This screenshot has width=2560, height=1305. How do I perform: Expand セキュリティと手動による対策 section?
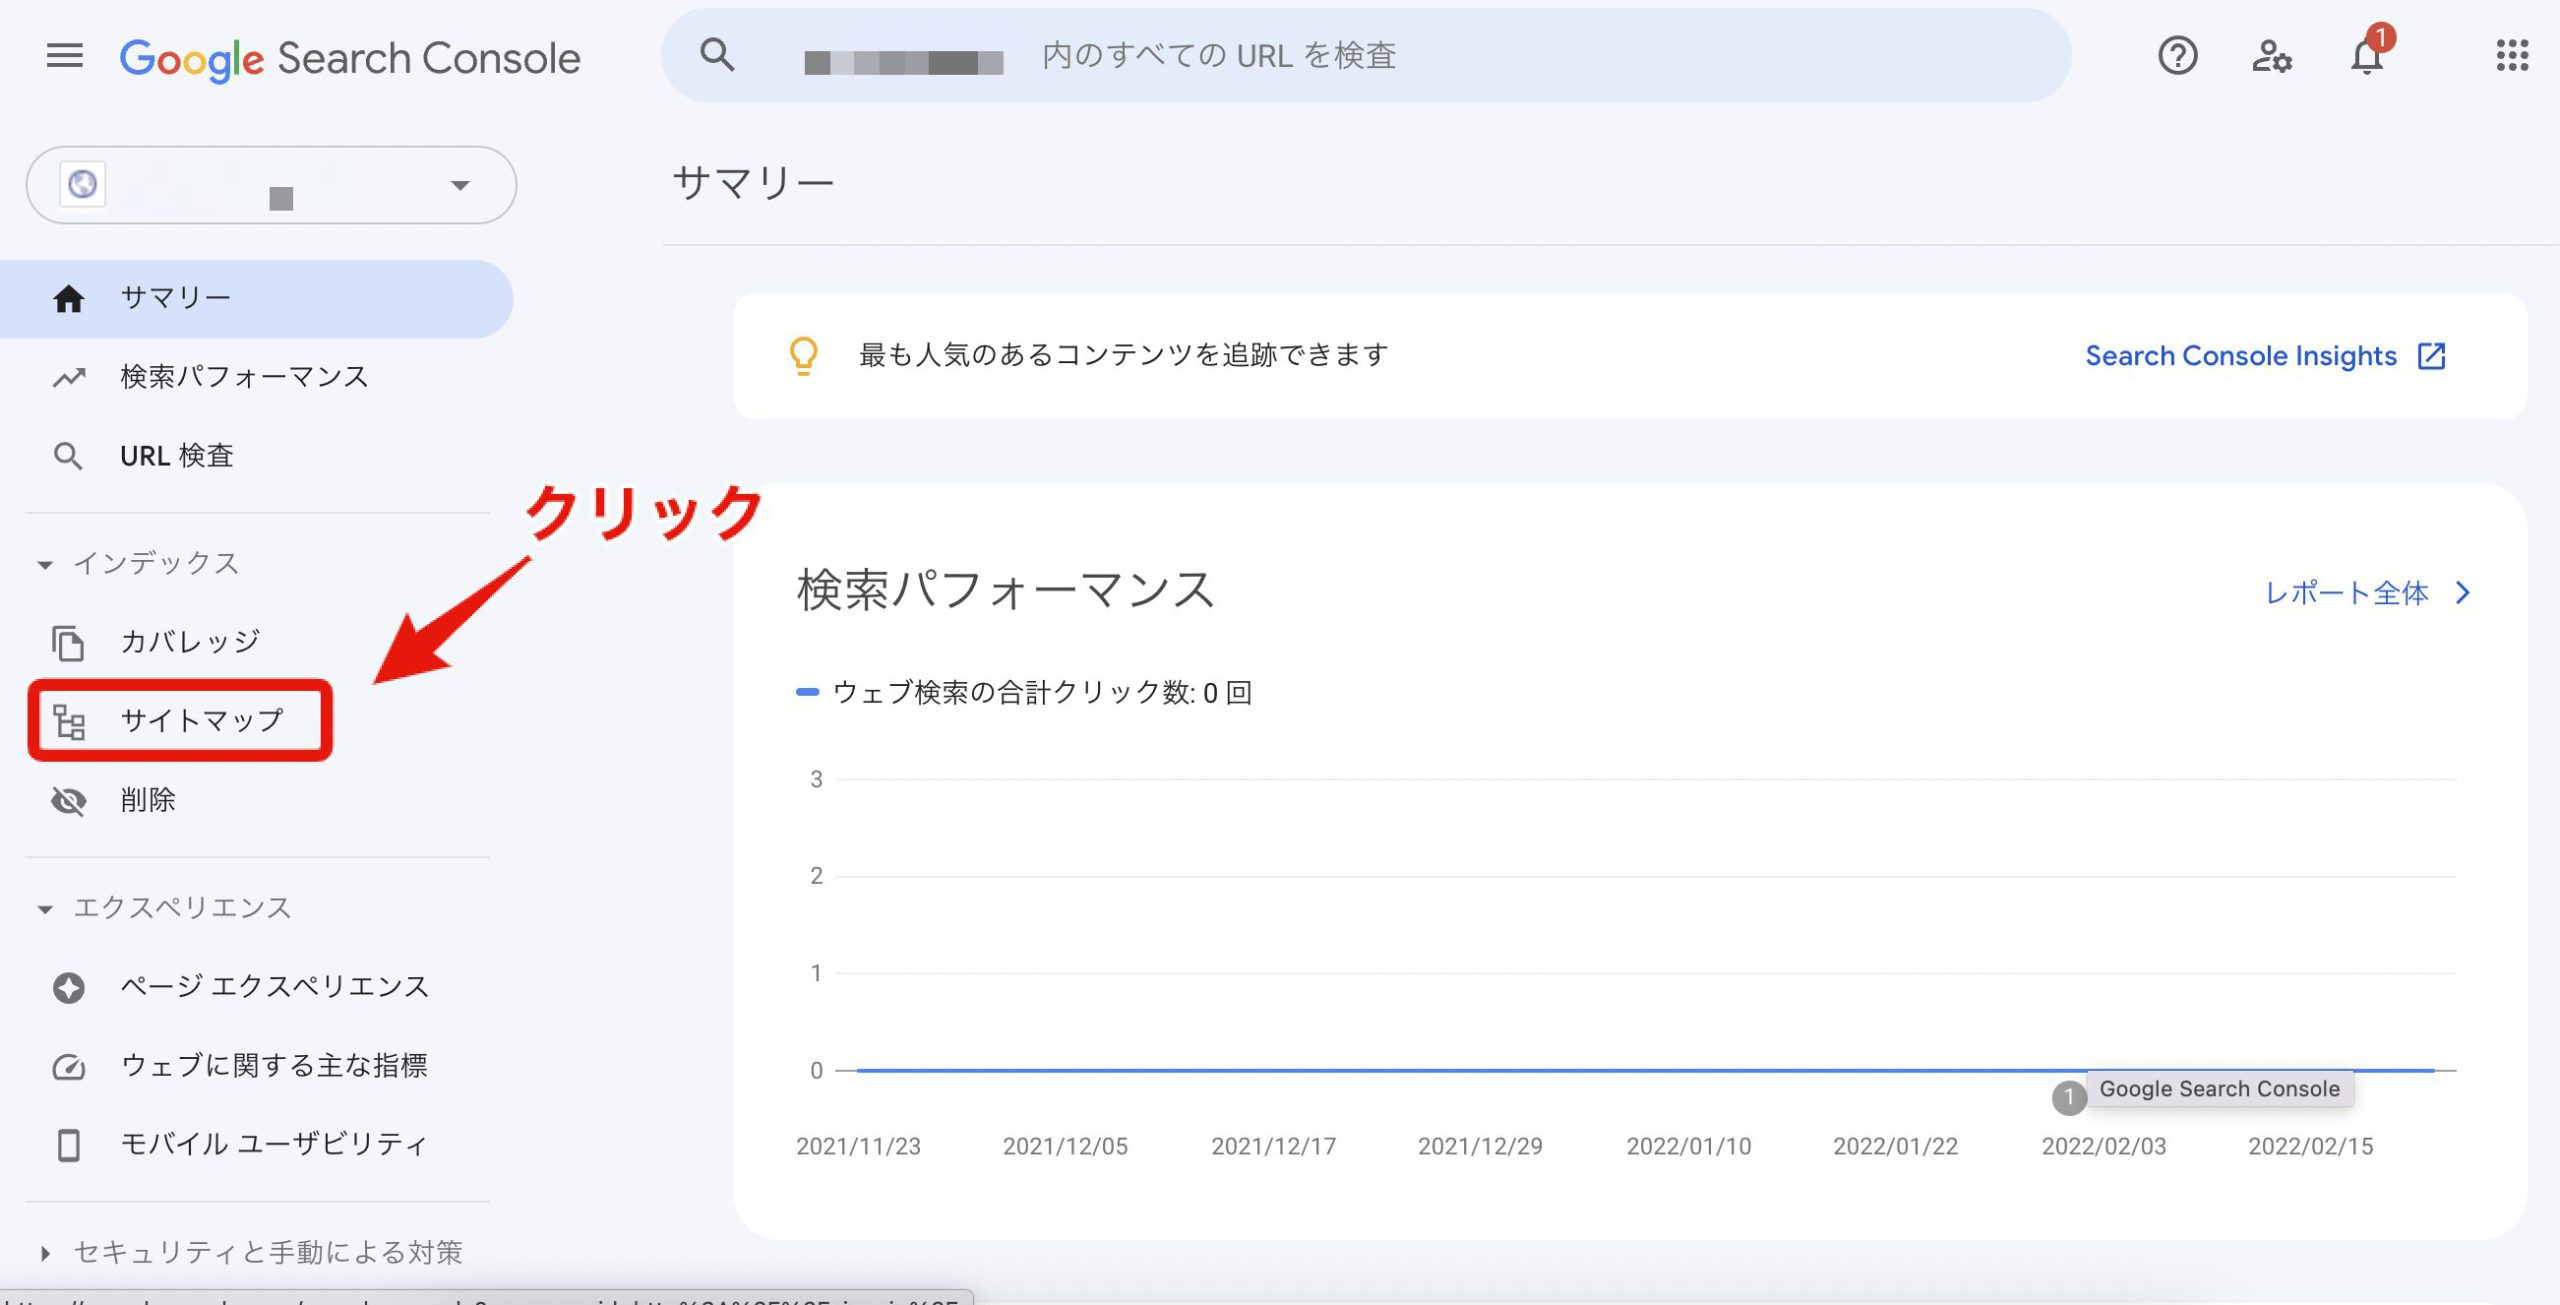[x=252, y=1253]
